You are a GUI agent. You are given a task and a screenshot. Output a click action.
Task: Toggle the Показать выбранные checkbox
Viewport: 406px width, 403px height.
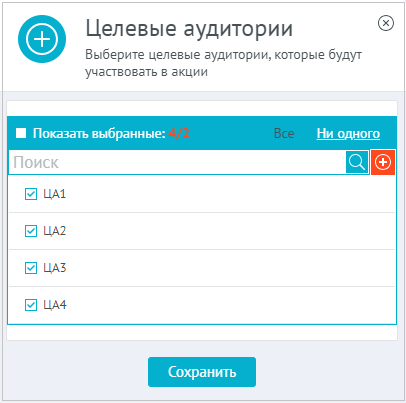tap(21, 133)
